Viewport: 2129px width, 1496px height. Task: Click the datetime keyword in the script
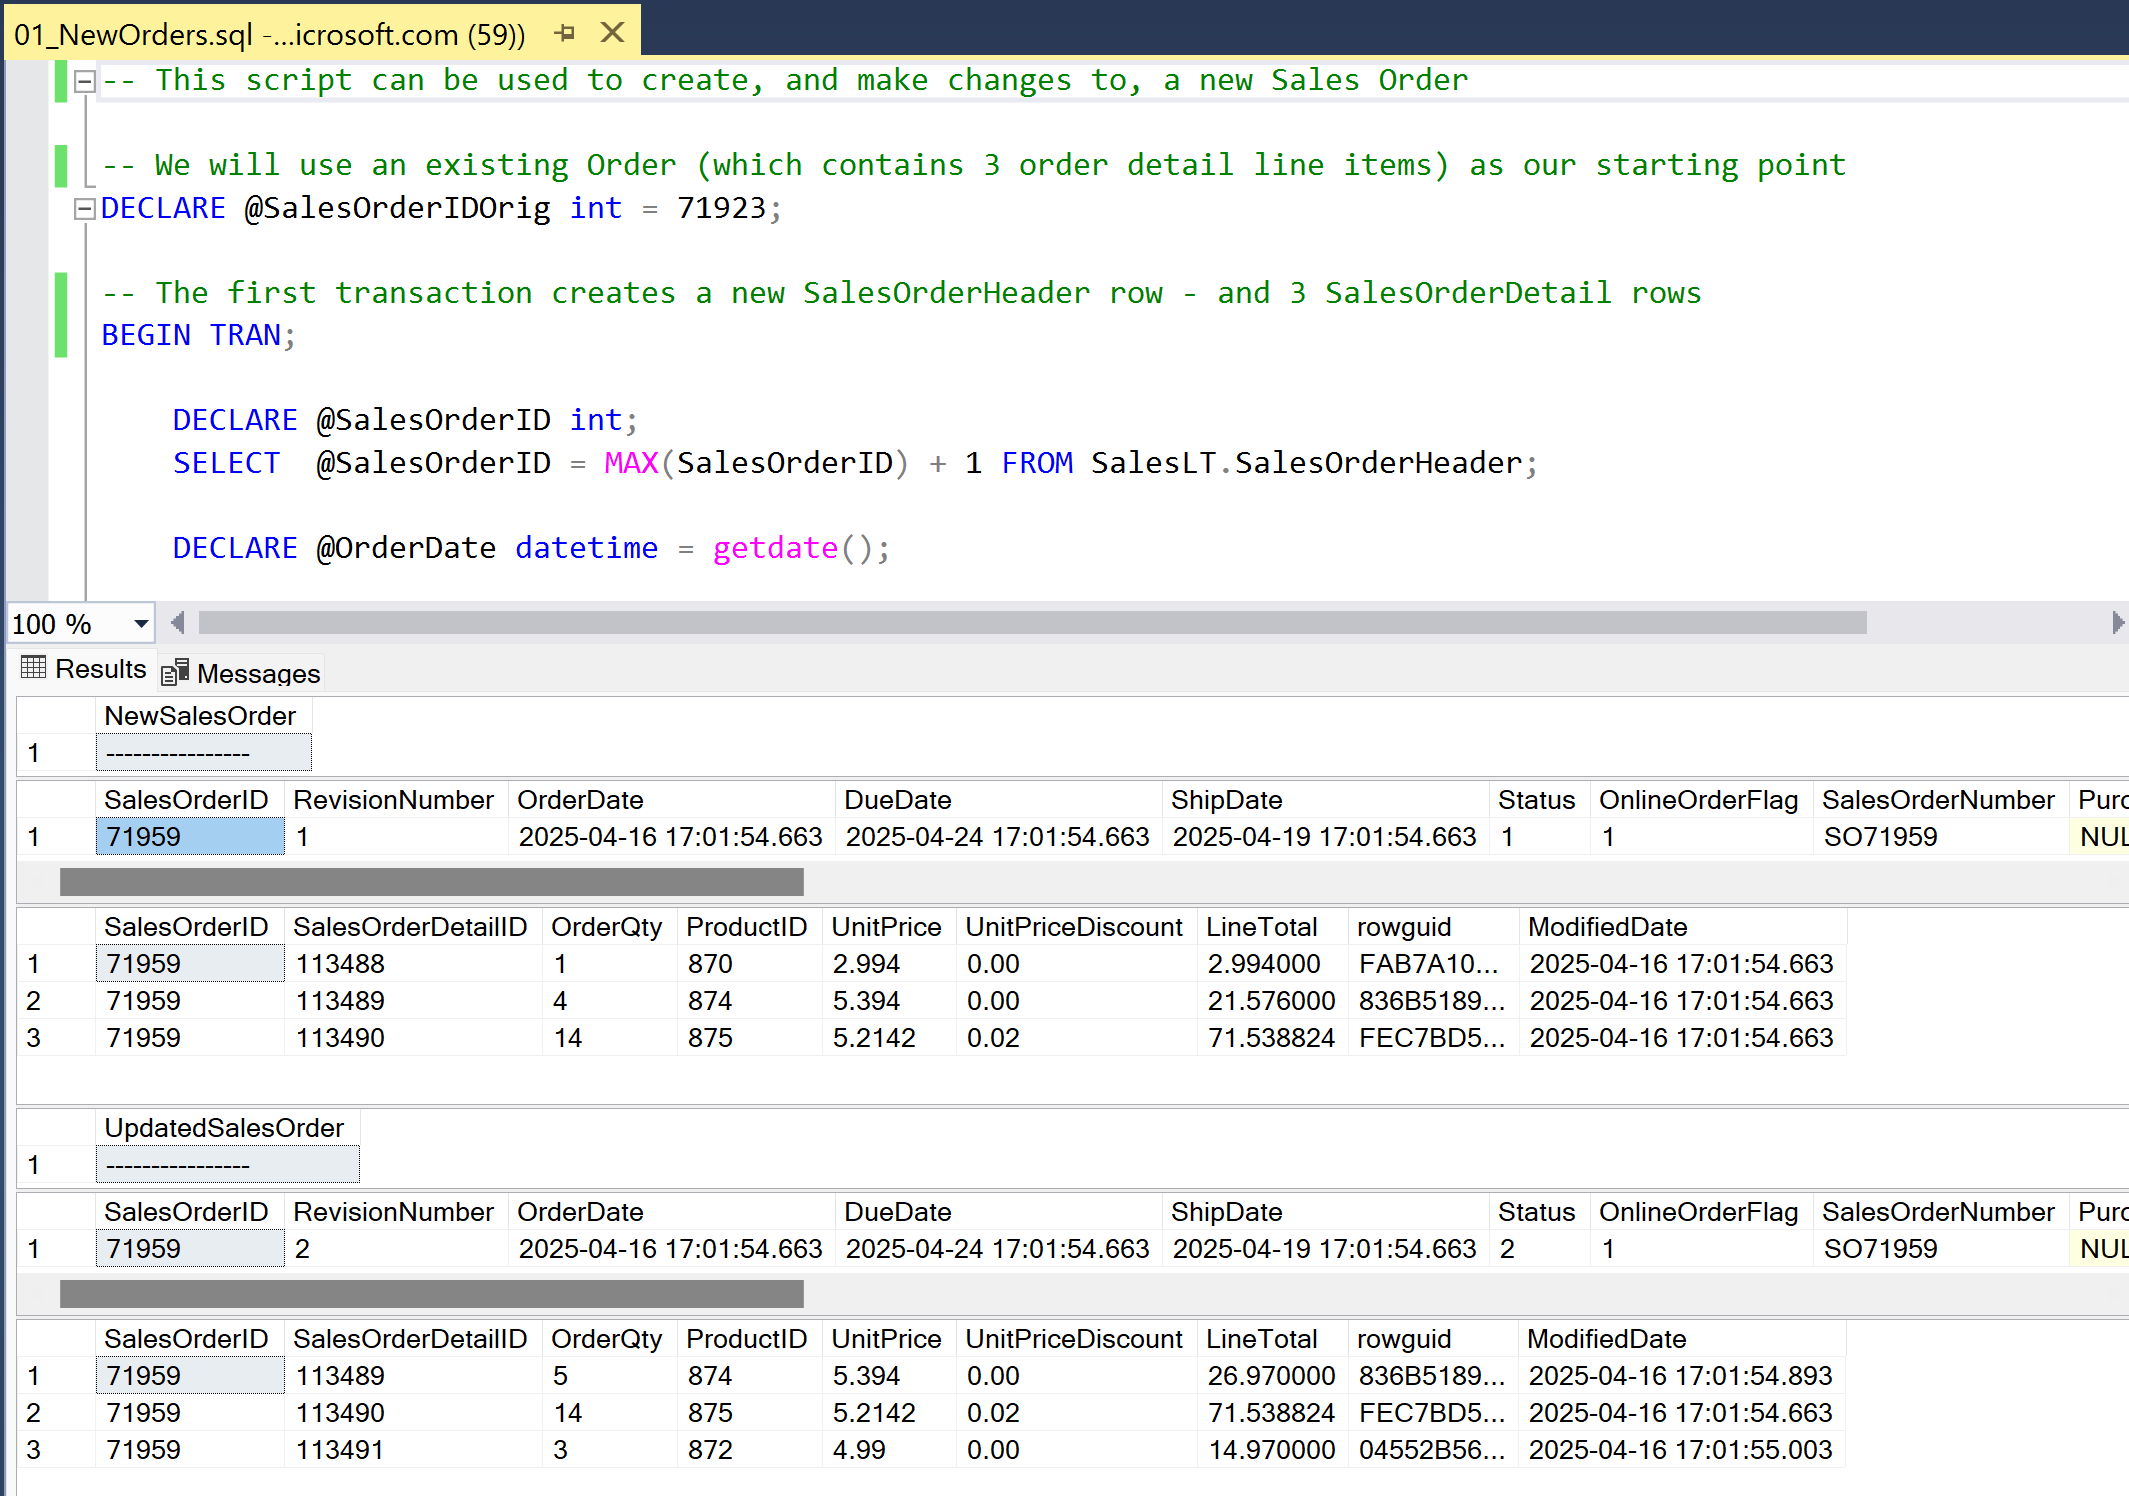pyautogui.click(x=587, y=548)
